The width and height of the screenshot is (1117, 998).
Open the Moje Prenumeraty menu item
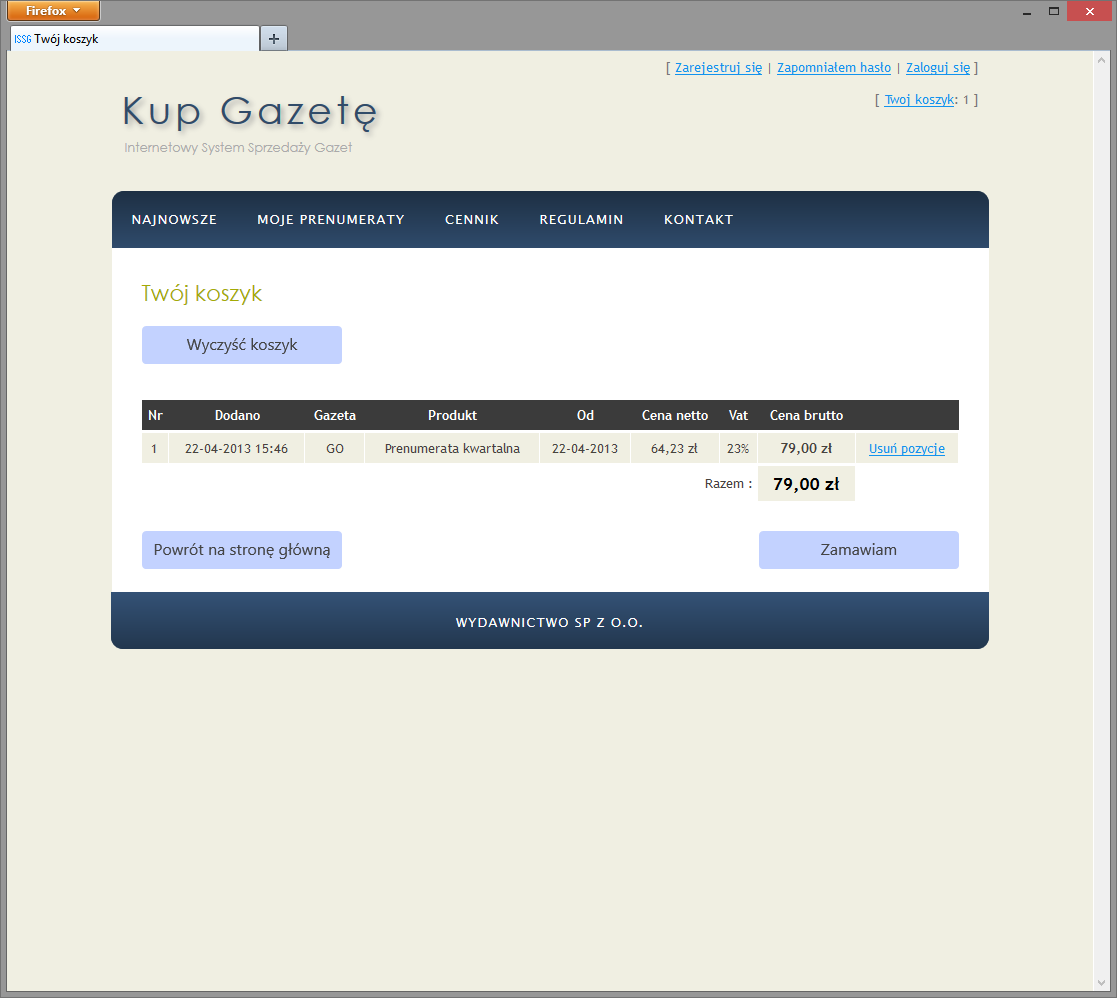point(330,220)
